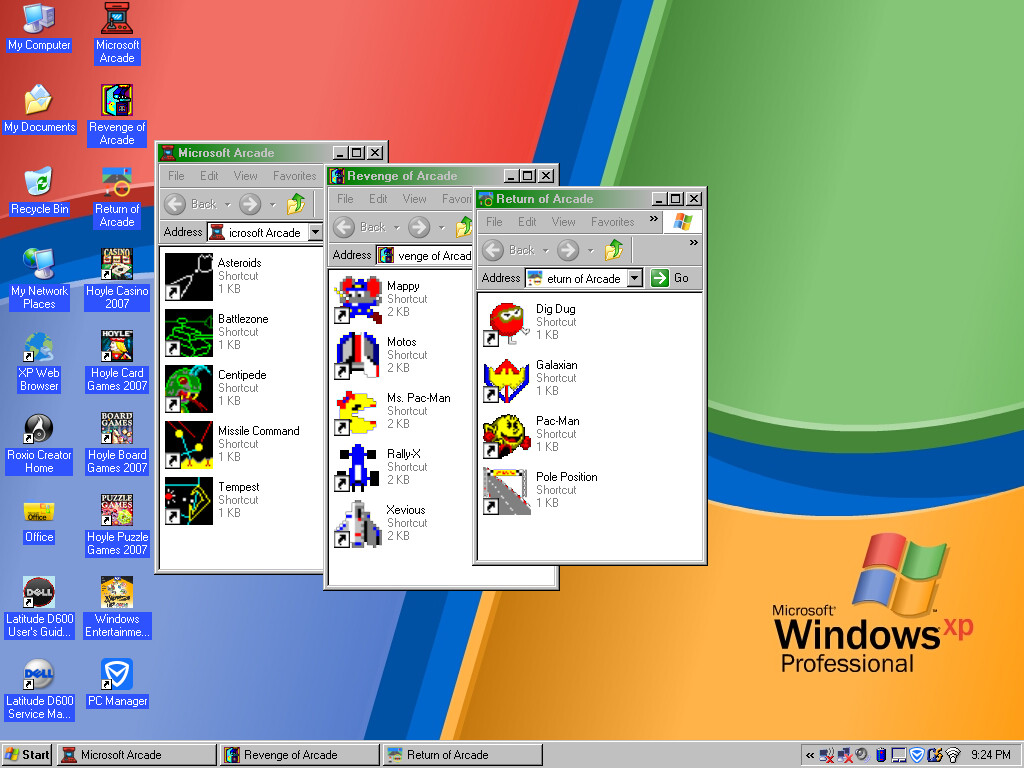Open Back history arrow in Microsoft Arcade
This screenshot has height=768, width=1024.
pos(228,204)
